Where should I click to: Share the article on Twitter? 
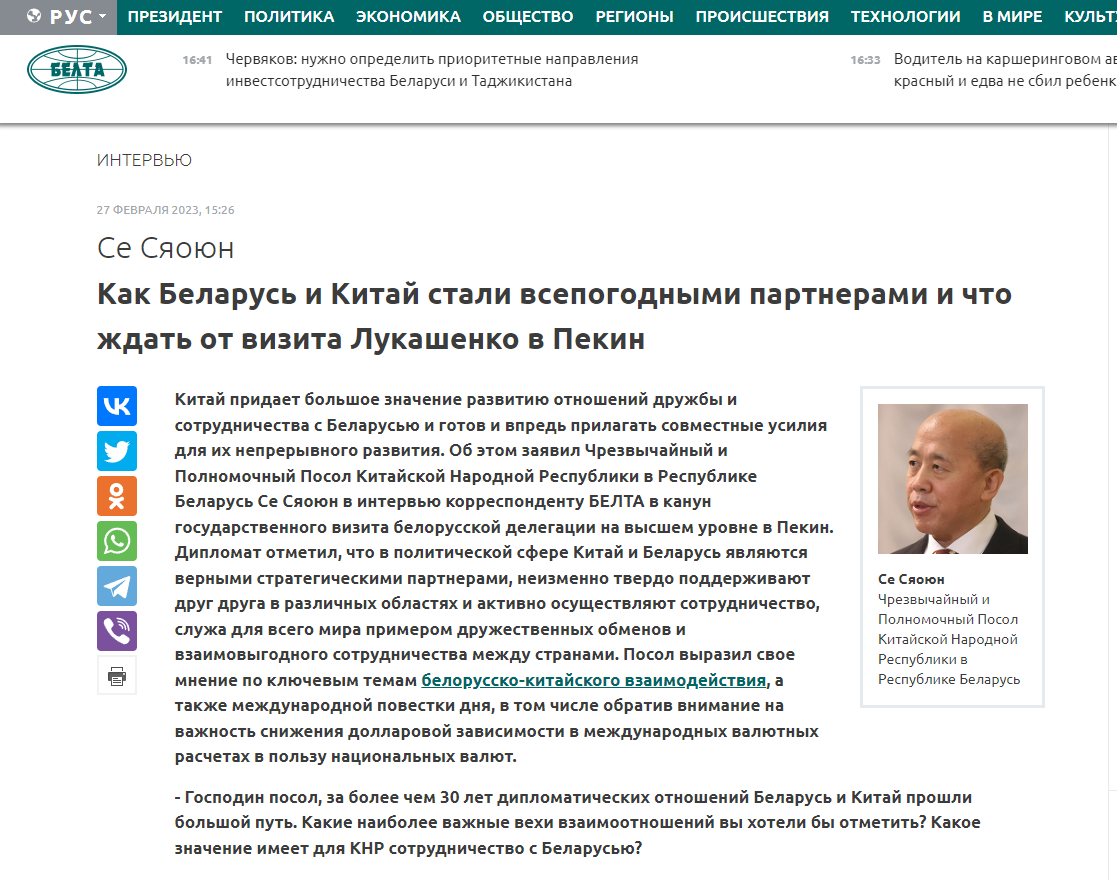117,451
